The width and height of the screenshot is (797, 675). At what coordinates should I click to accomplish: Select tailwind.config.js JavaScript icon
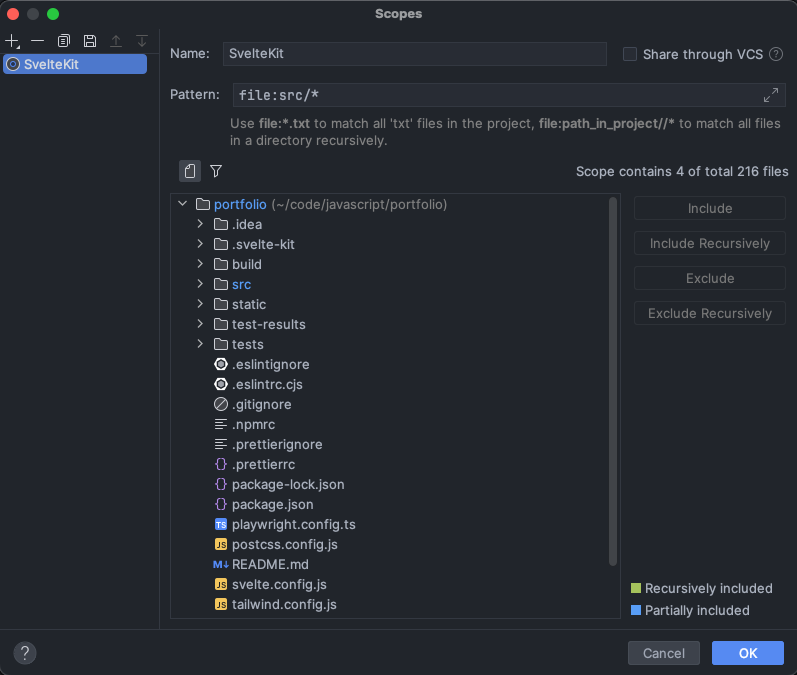[x=221, y=604]
